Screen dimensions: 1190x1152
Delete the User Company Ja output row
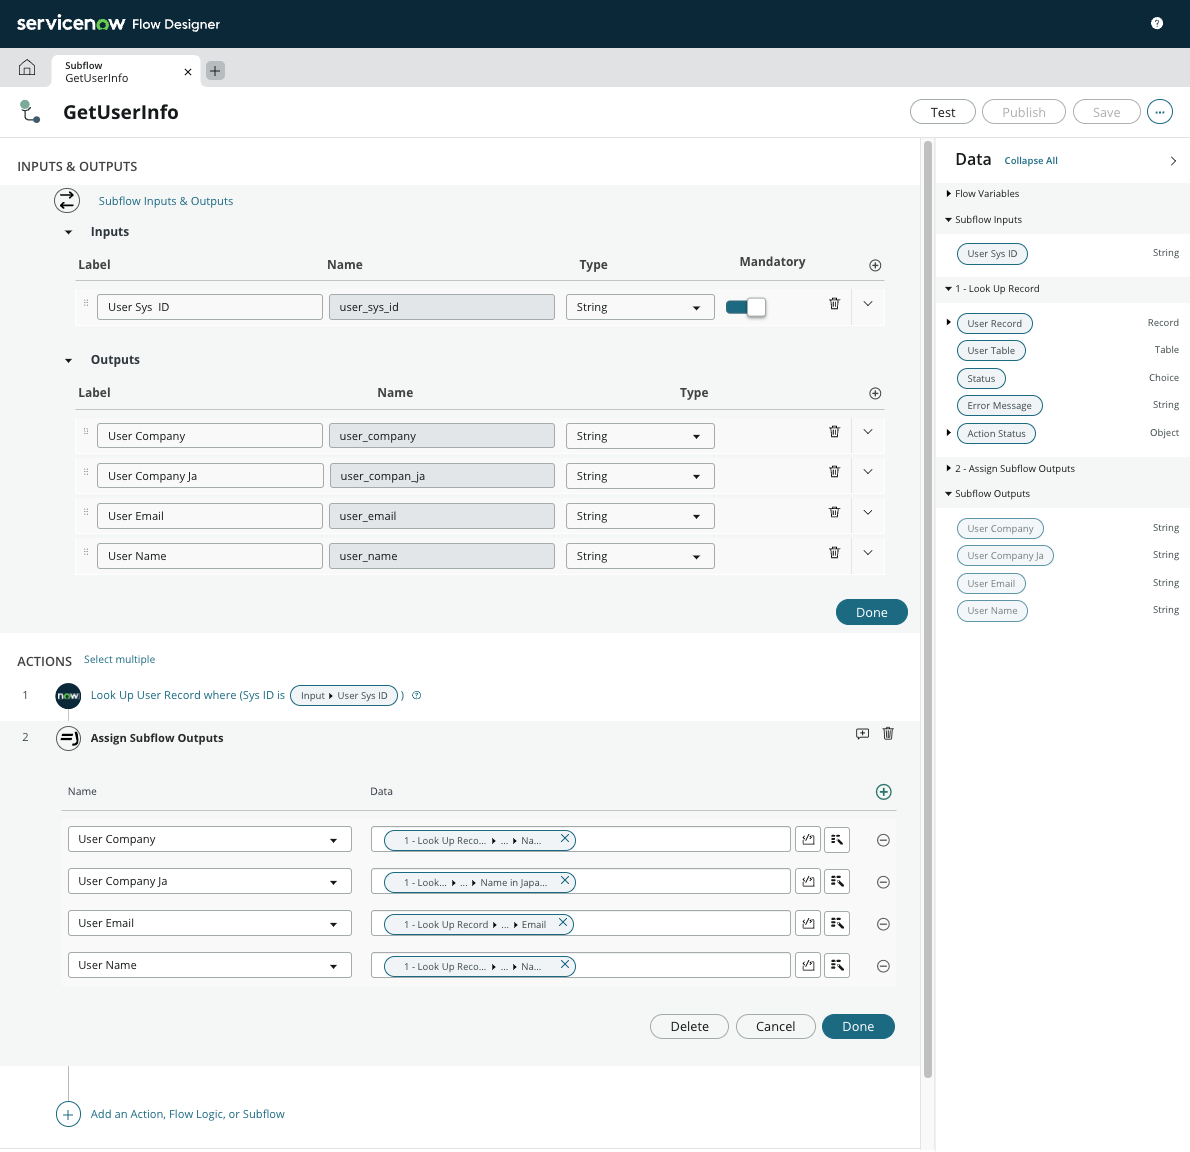[x=834, y=472]
